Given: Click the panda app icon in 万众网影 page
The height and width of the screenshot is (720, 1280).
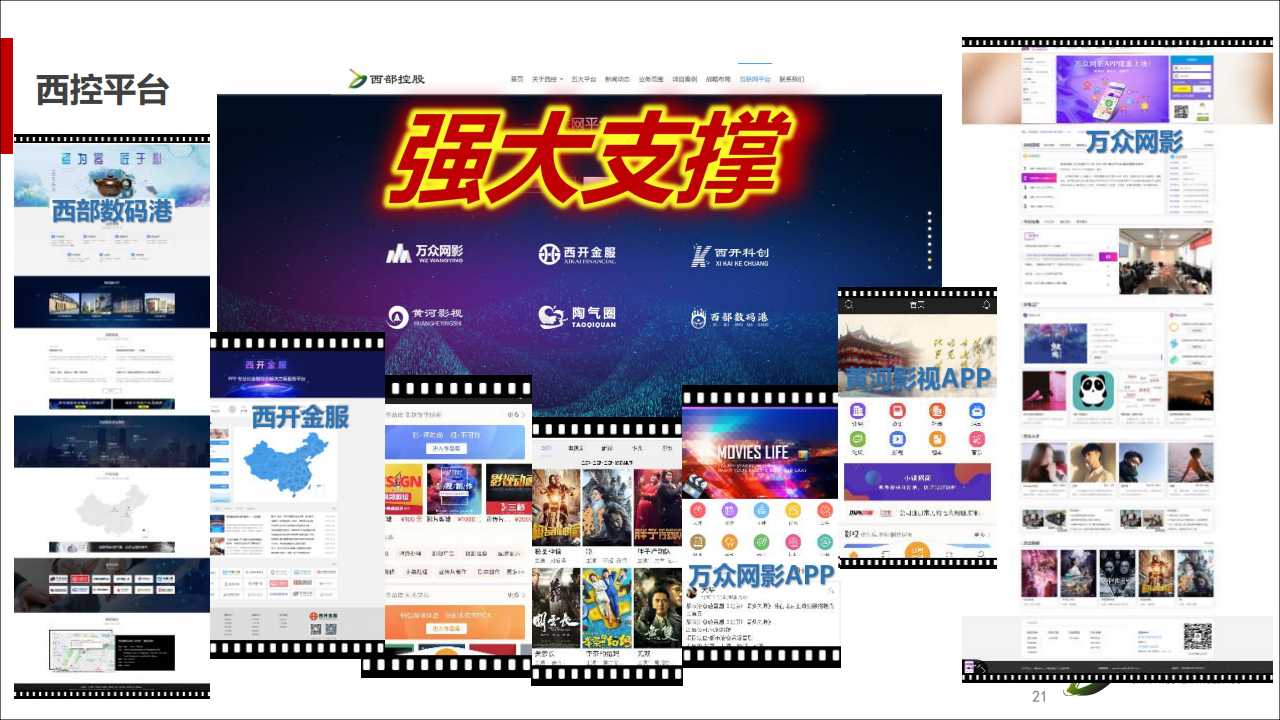Looking at the screenshot, I should coord(1093,391).
